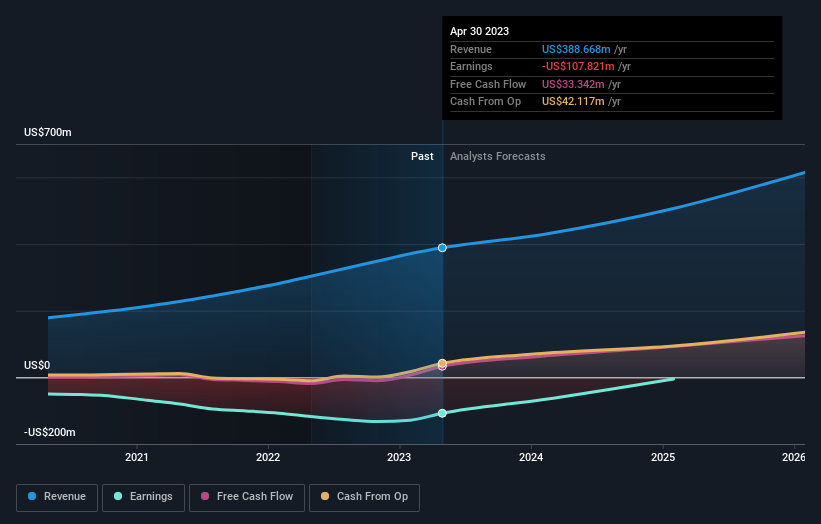
Task: Click the US$42.117m cash from op value
Action: tap(573, 102)
